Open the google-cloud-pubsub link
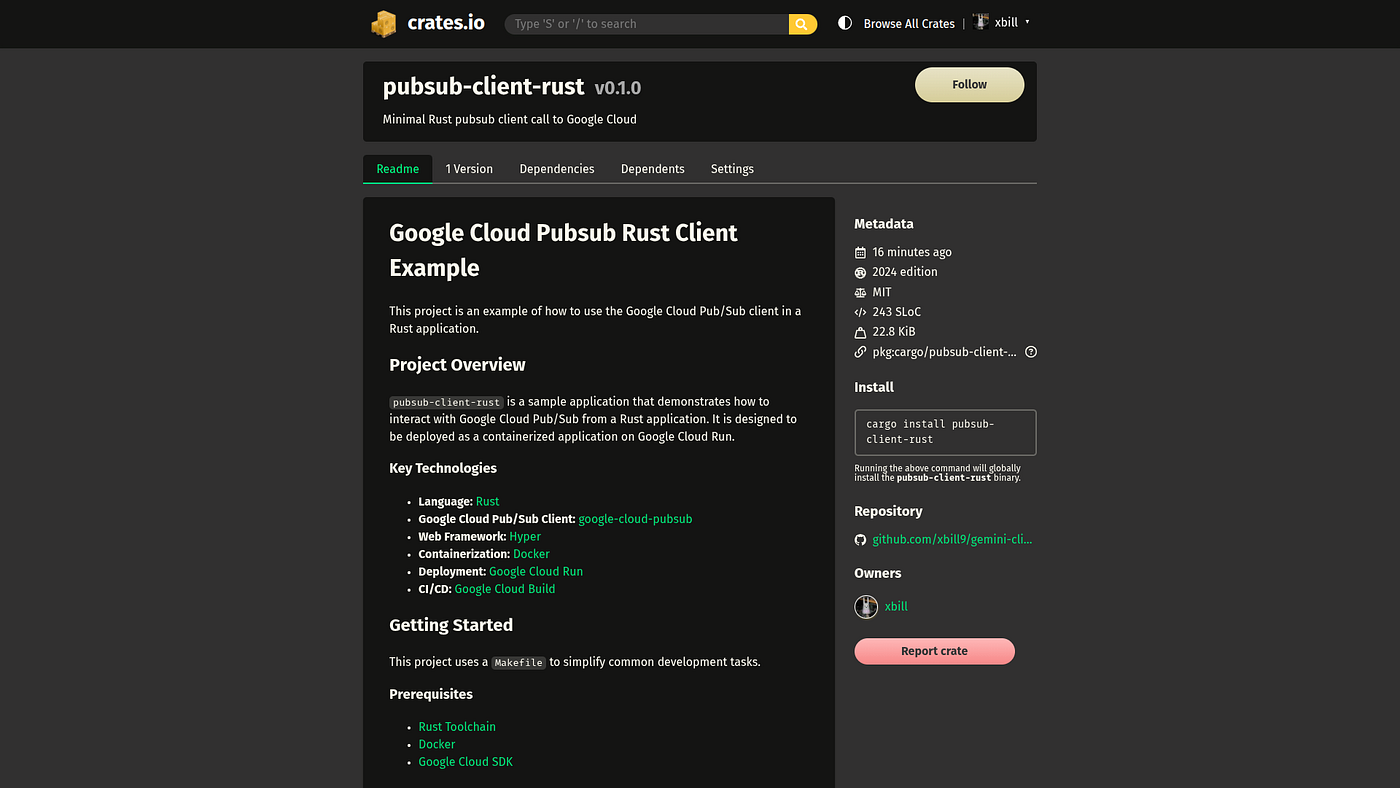This screenshot has width=1400, height=788. [635, 519]
